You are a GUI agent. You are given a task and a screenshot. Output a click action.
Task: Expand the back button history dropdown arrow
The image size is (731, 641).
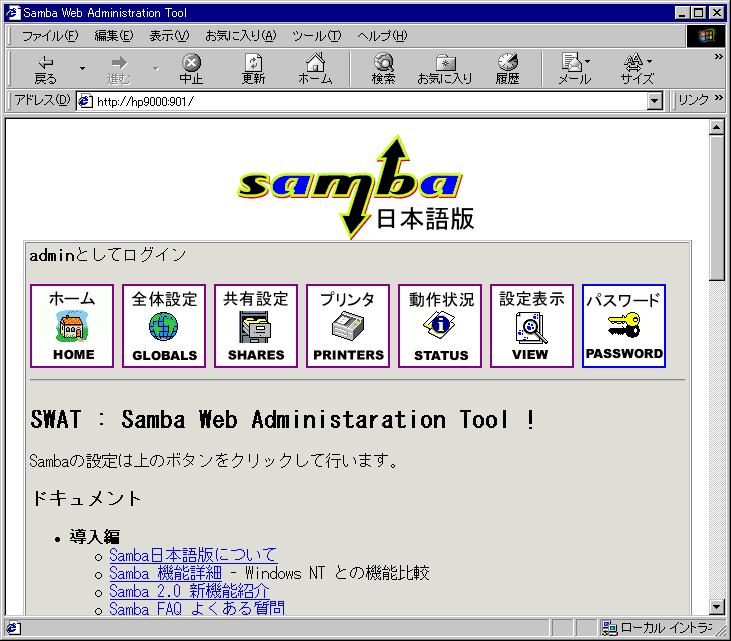83,69
